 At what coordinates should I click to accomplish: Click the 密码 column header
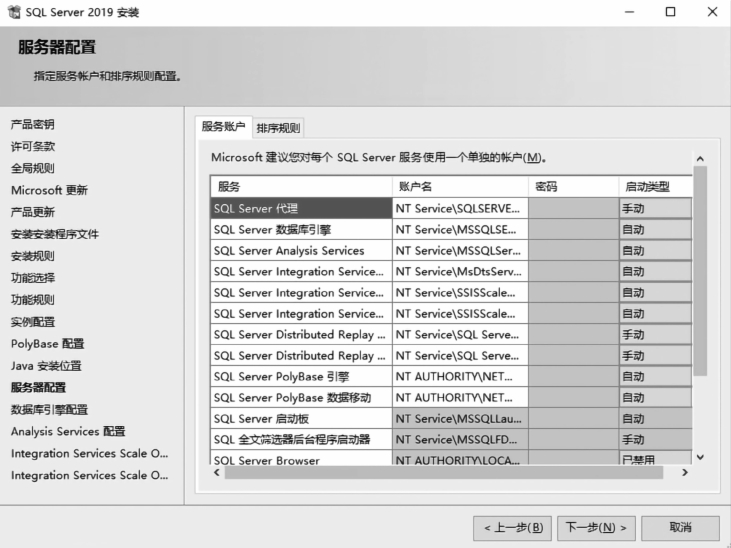(573, 187)
